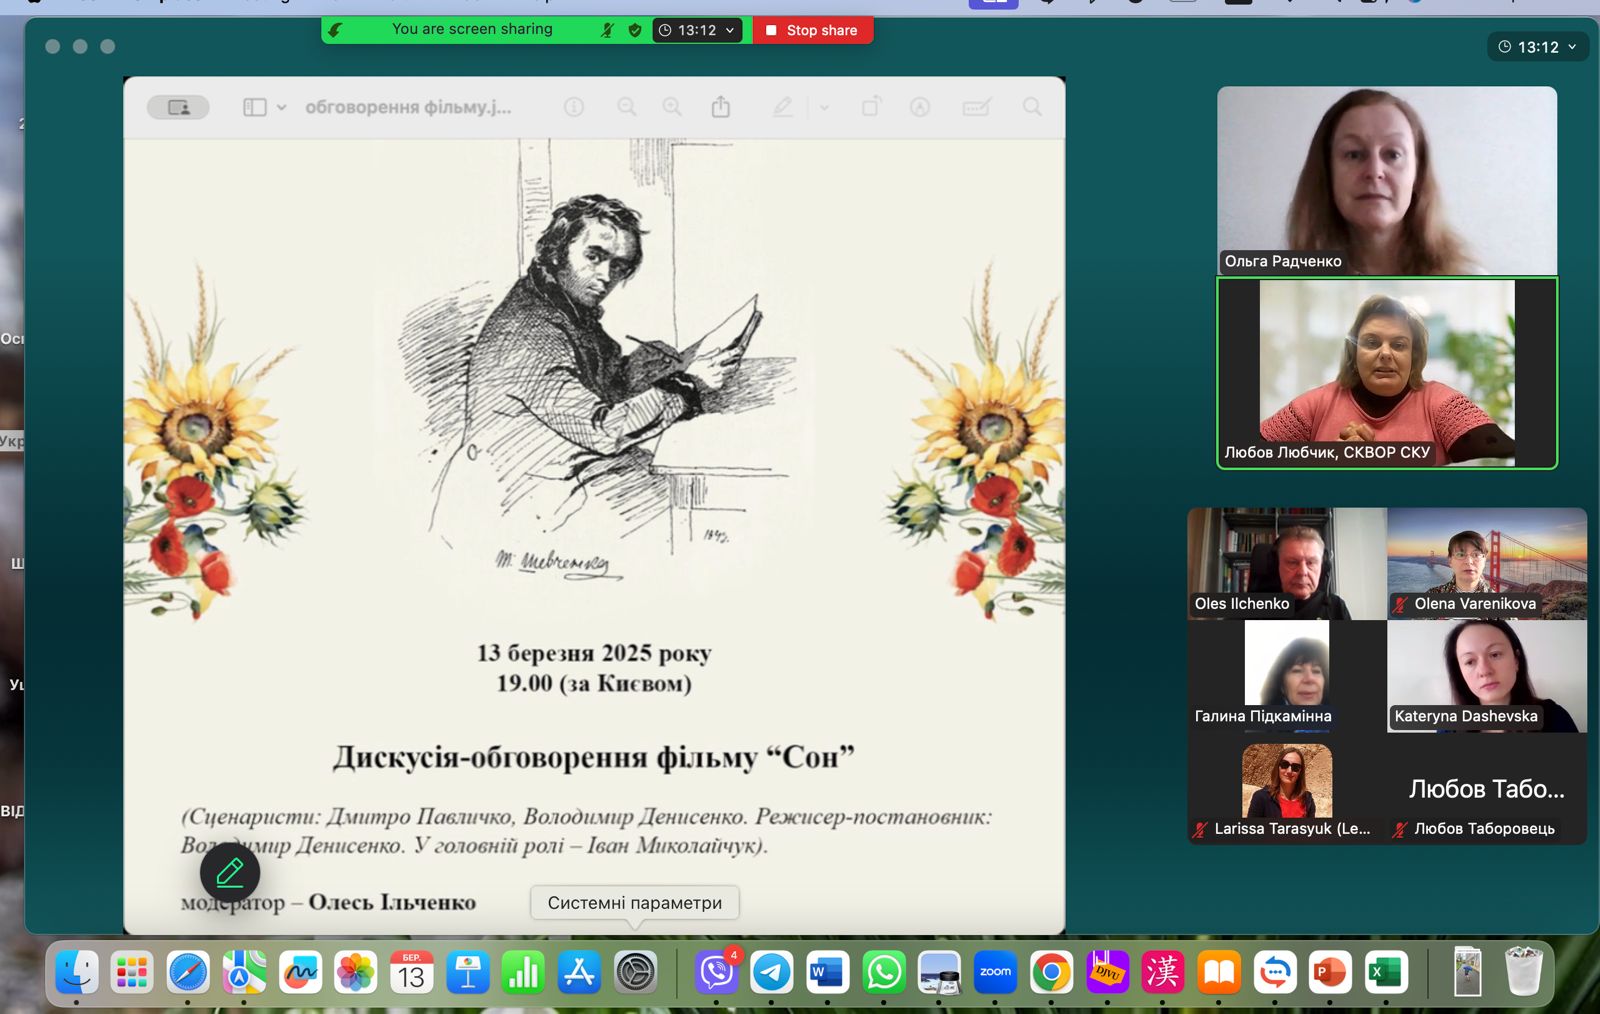The image size is (1600, 1014).
Task: Open the Chinese character dictionary app in Dock
Action: click(1164, 972)
